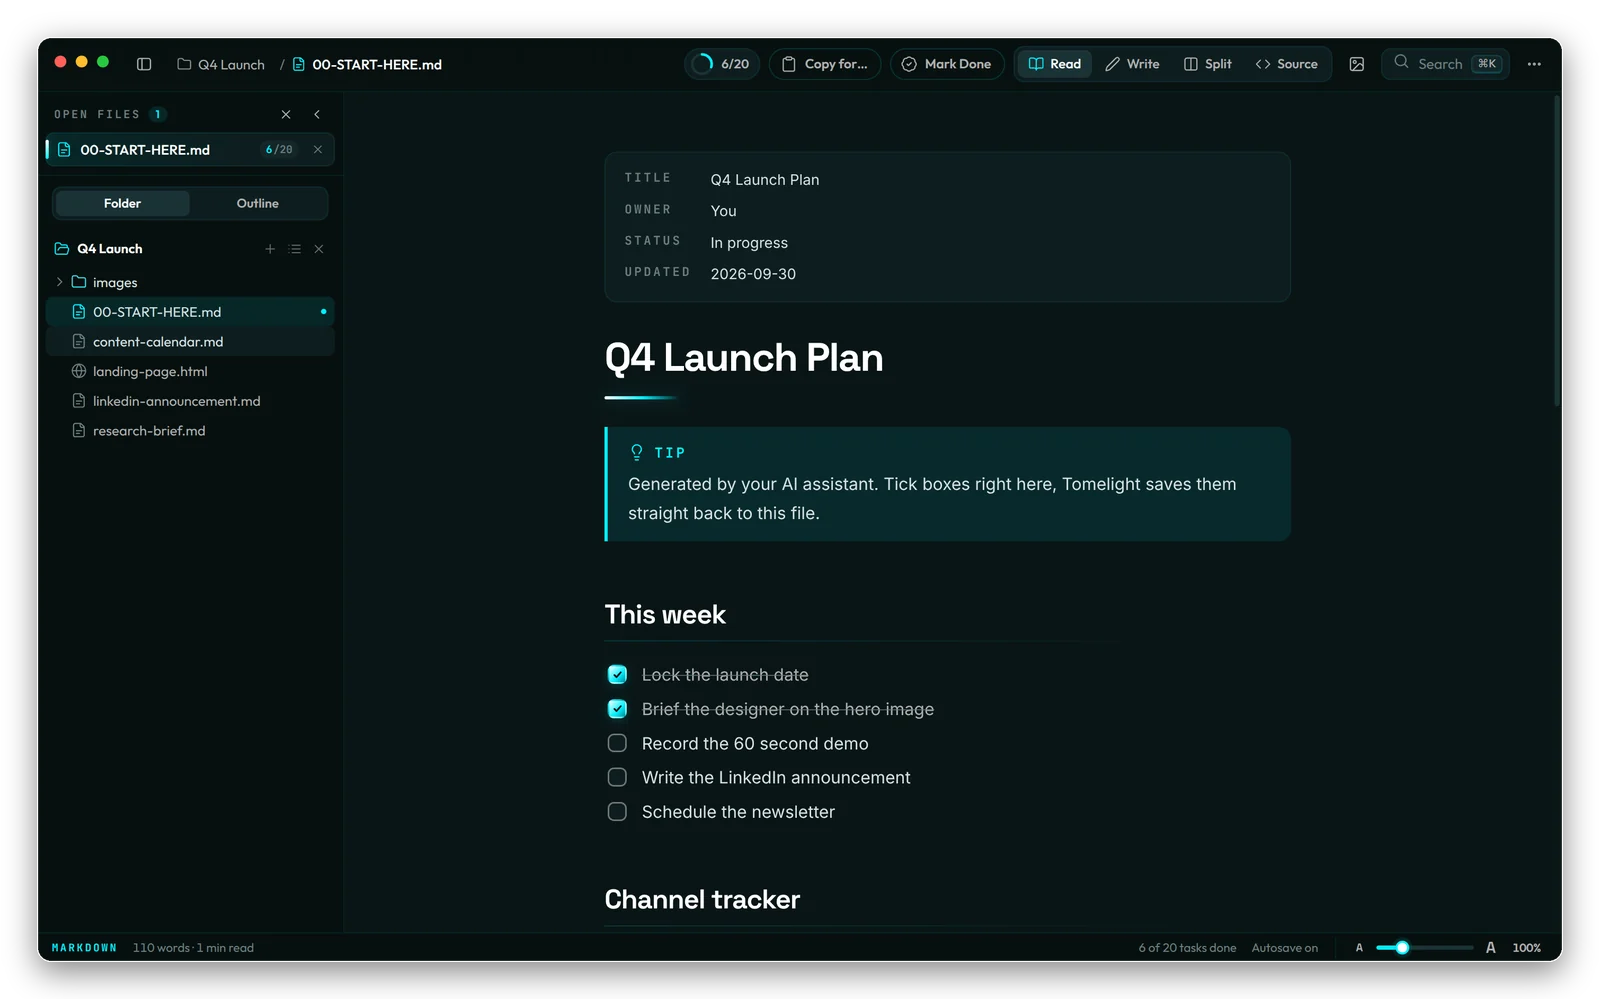
Task: Select the Outline tab
Action: pos(258,204)
